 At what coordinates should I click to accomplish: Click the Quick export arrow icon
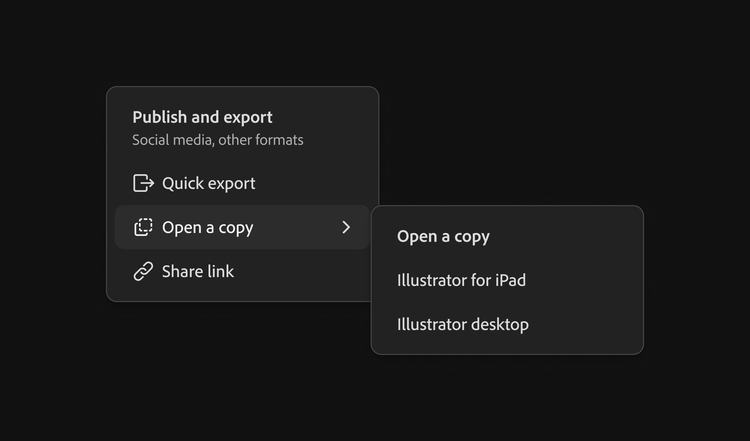point(143,183)
